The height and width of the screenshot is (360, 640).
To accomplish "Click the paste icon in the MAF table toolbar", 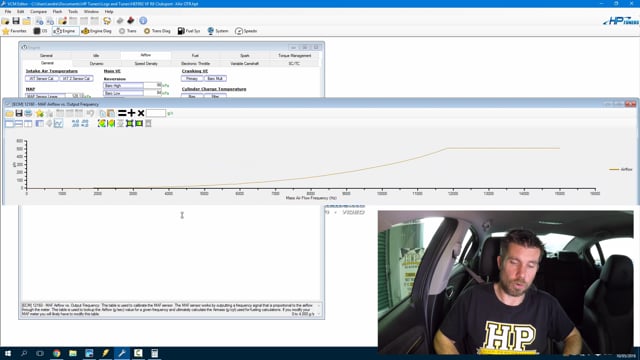I will 111,113.
